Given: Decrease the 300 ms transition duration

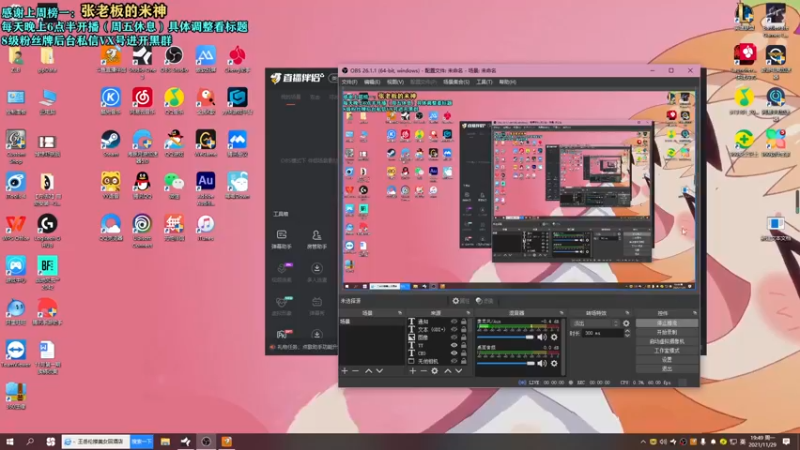Looking at the screenshot, I should 627,335.
